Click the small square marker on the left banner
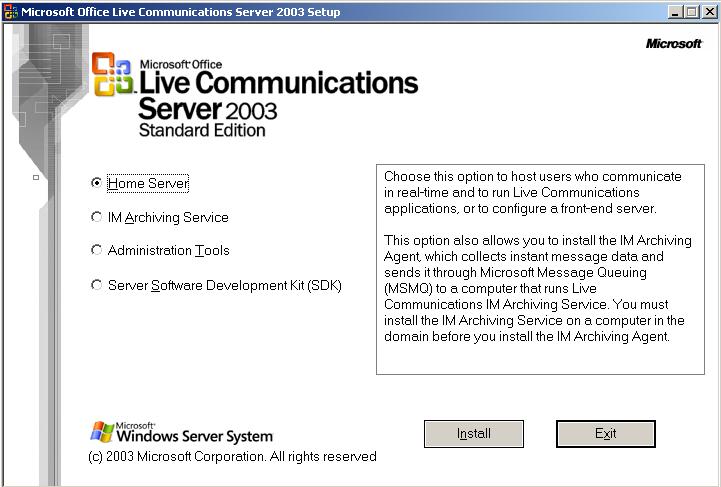This screenshot has width=721, height=487. 36,178
